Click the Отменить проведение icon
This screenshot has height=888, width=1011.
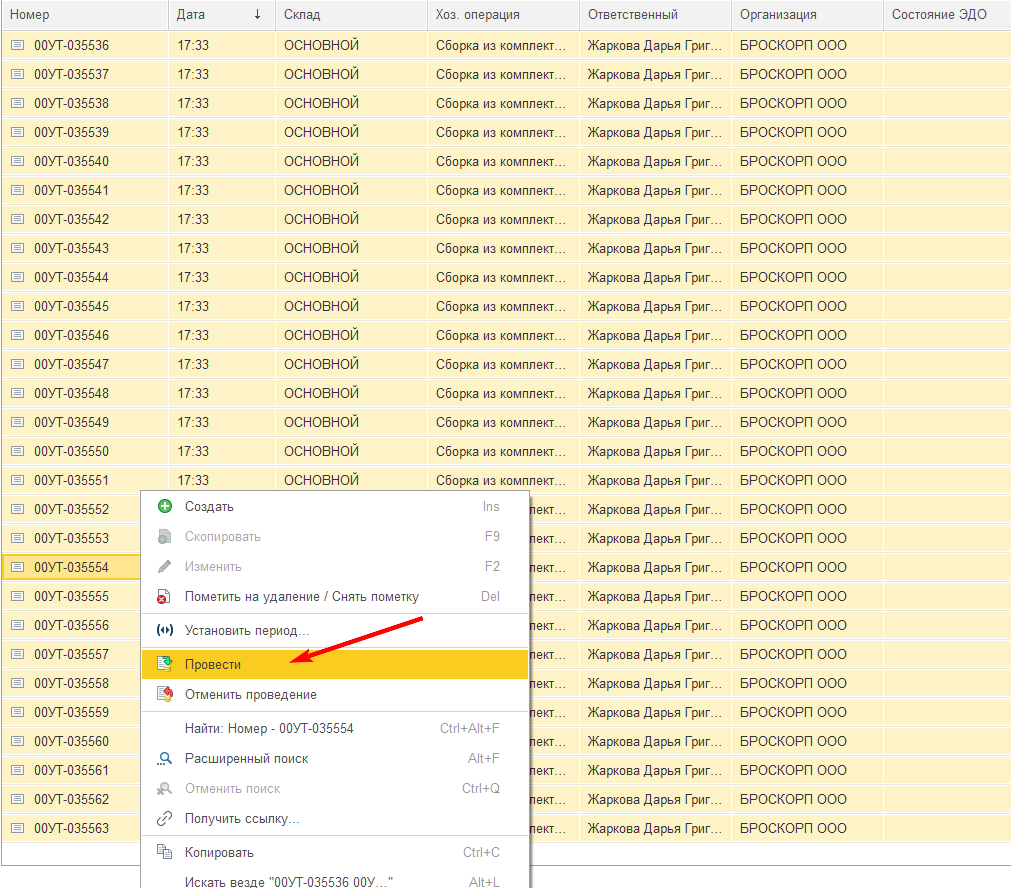click(165, 694)
